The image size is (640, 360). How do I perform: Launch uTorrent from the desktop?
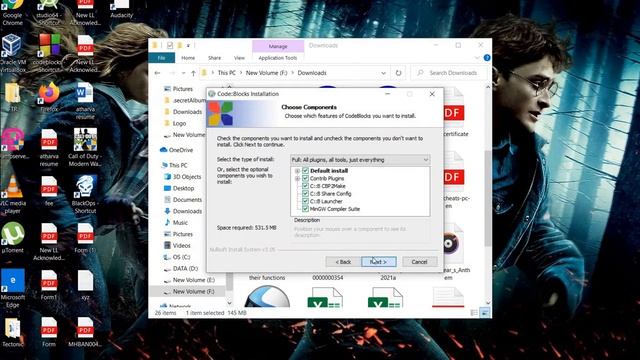[13, 238]
